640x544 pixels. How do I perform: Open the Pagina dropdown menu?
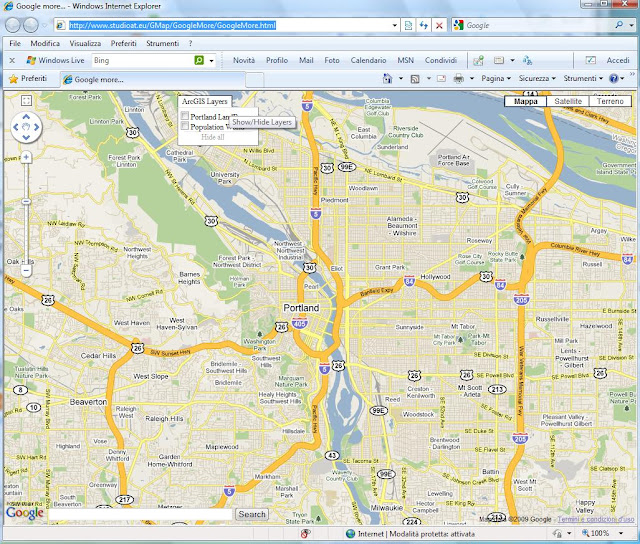[x=496, y=78]
